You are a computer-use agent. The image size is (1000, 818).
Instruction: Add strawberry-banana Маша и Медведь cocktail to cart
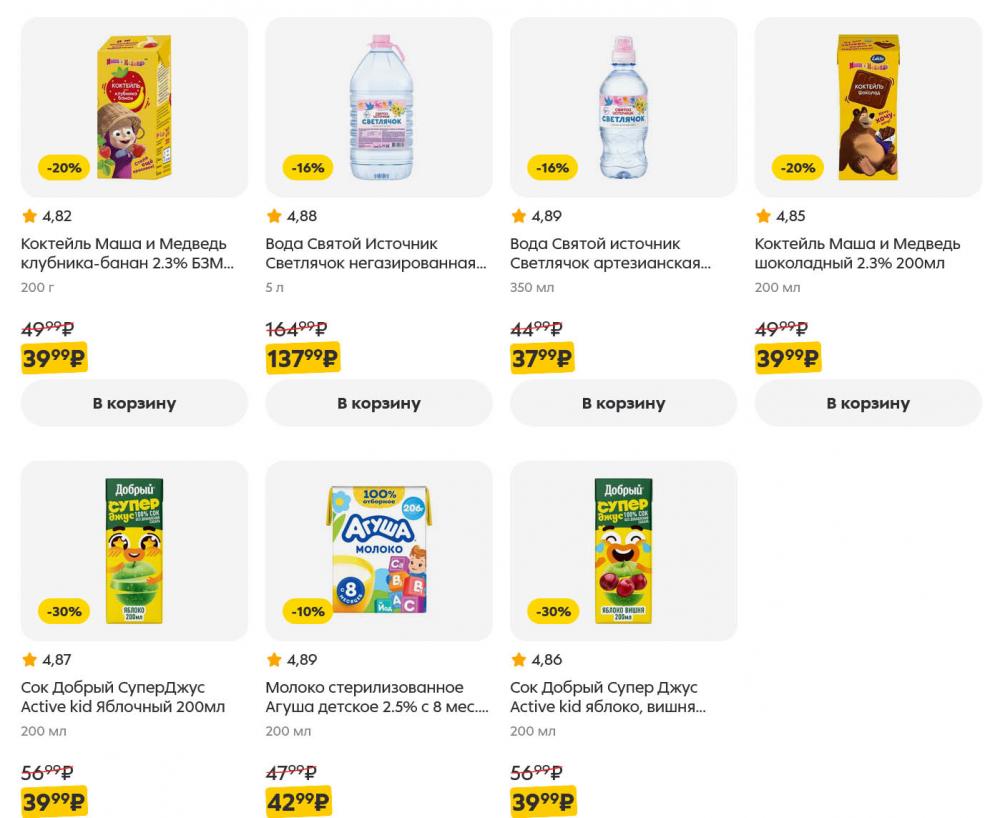[x=134, y=403]
